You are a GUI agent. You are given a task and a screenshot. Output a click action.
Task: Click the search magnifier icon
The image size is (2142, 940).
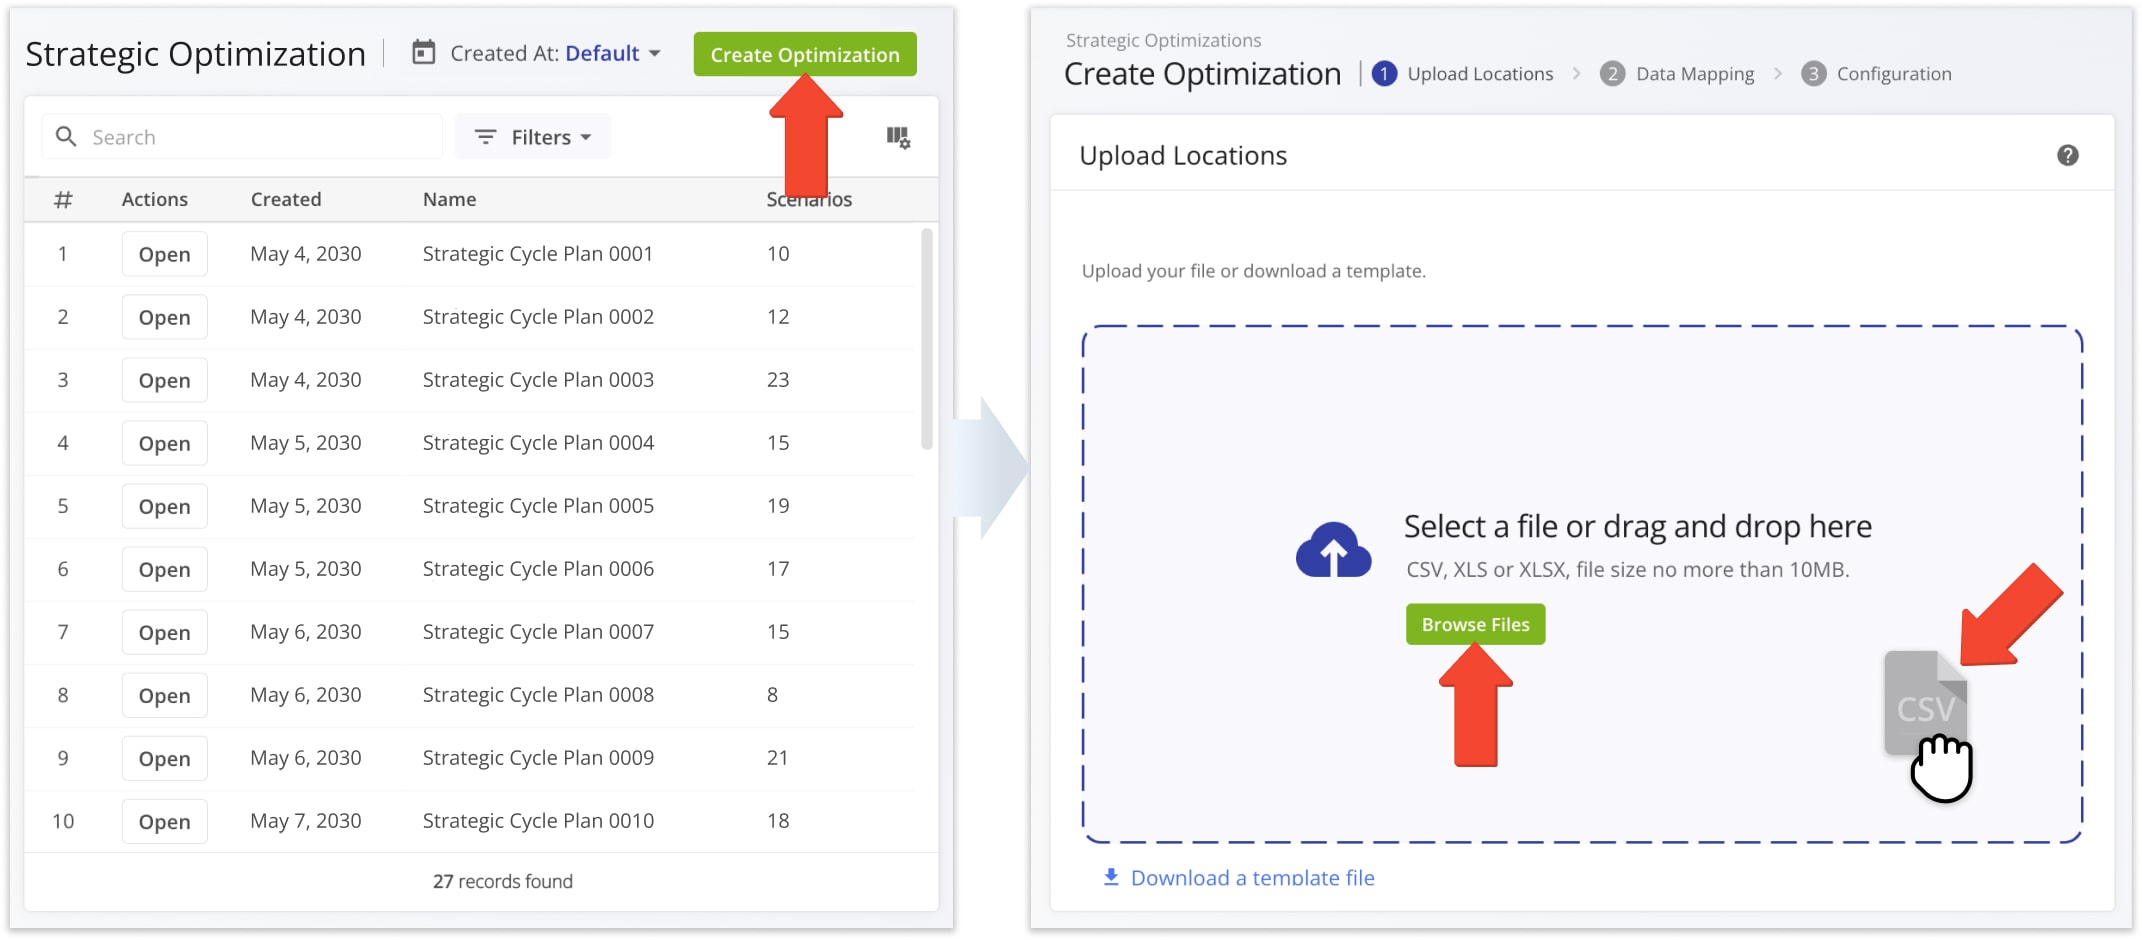(x=66, y=137)
